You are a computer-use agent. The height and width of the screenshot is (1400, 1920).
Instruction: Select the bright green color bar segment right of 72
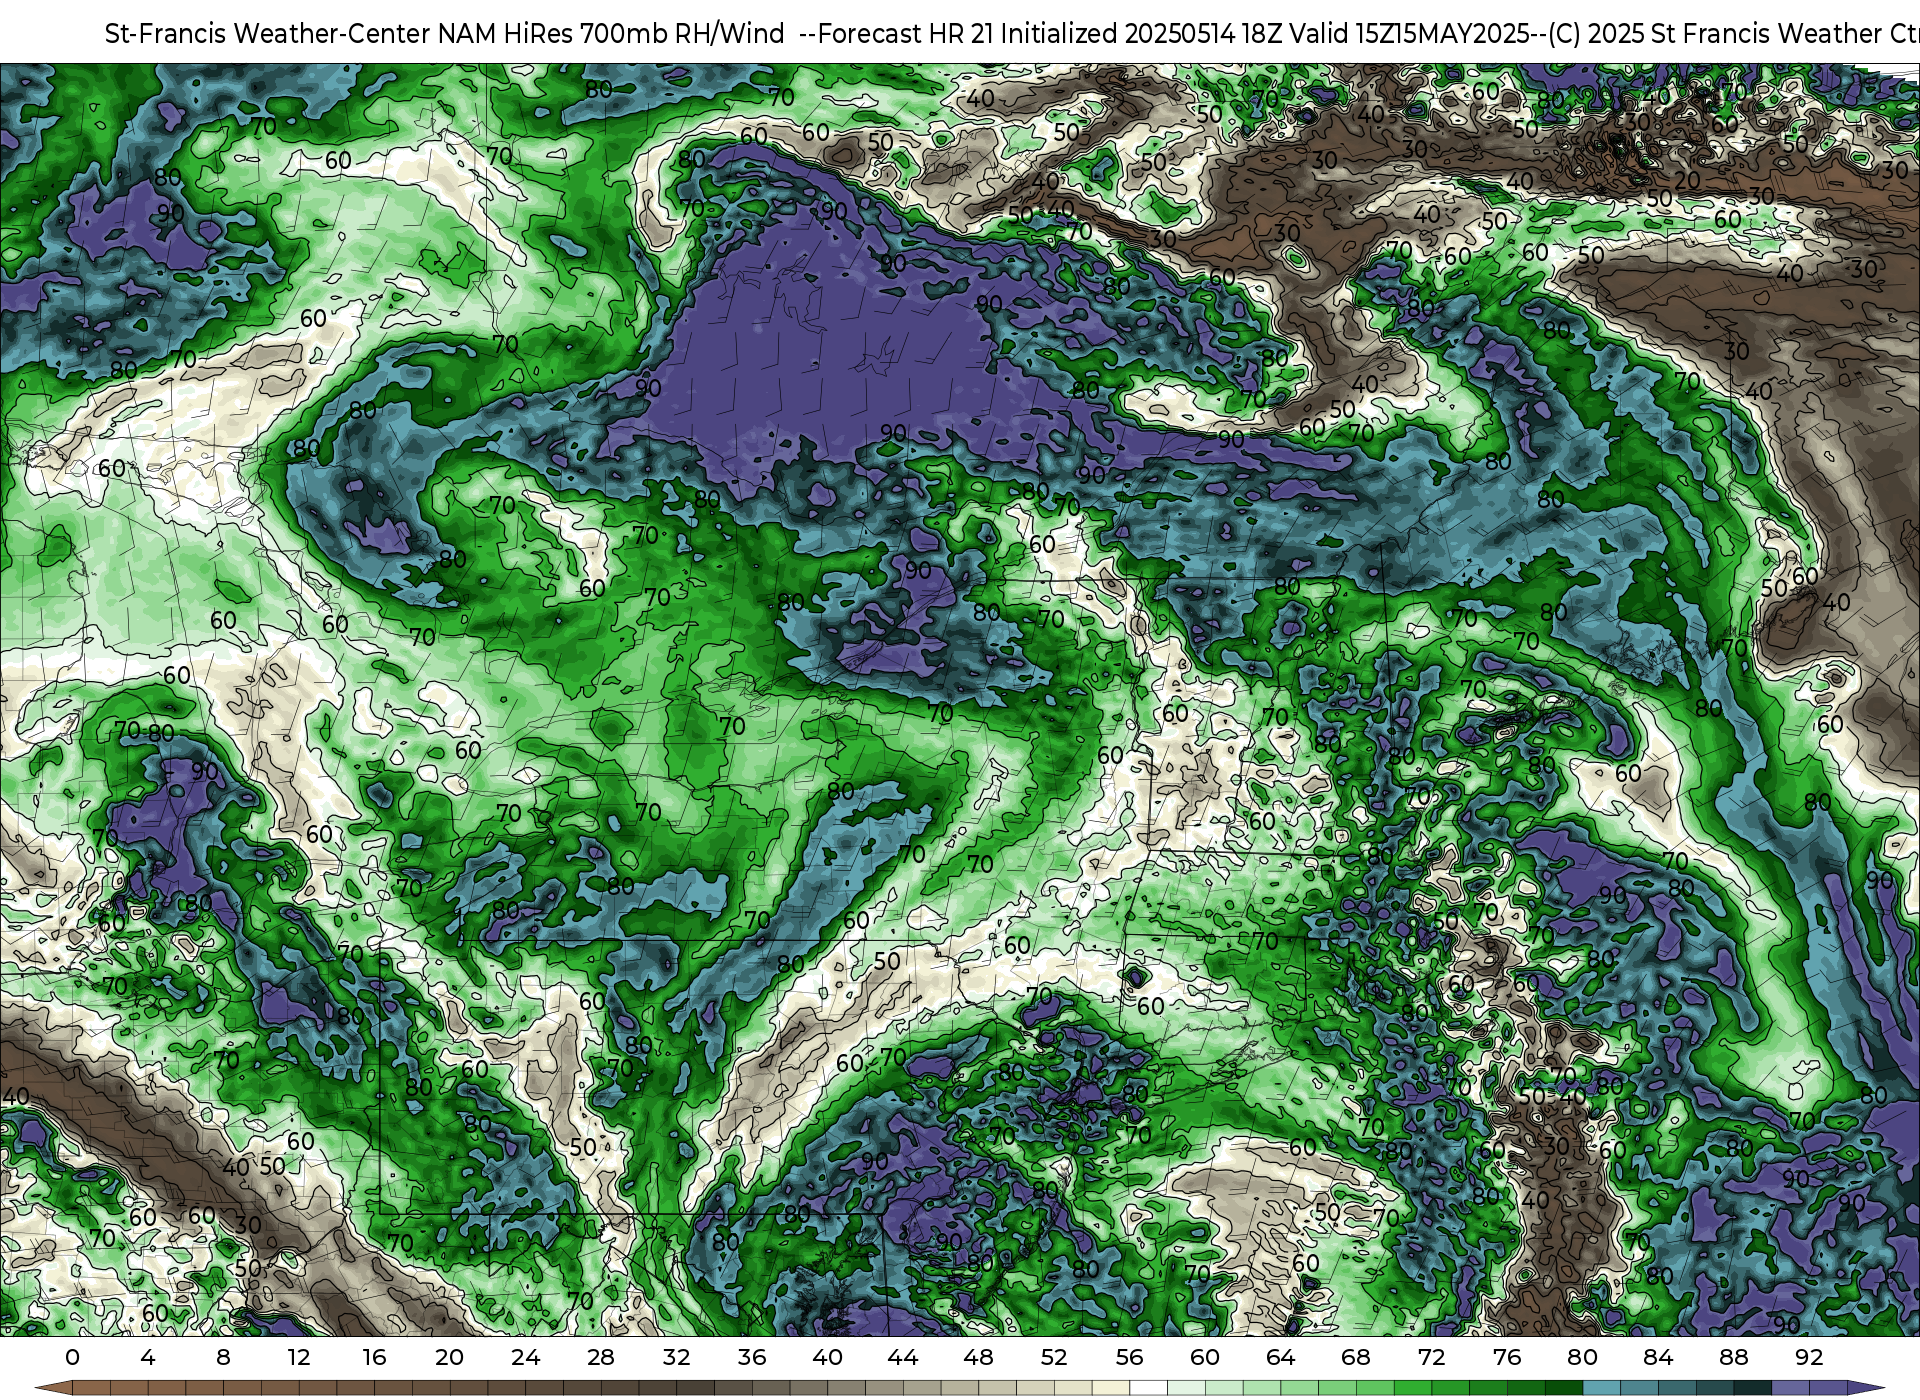pos(1450,1388)
